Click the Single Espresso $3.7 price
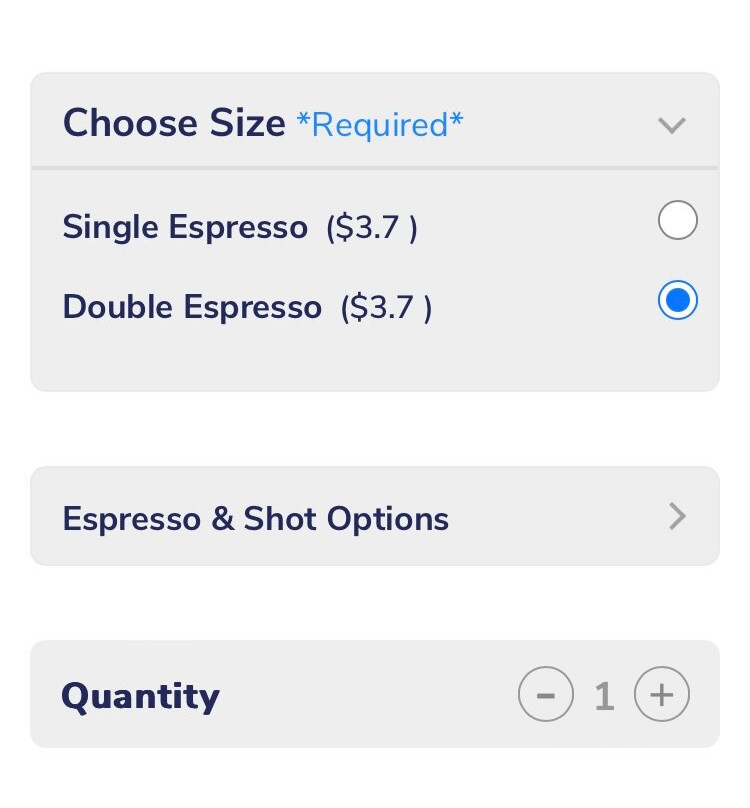Viewport: 750px width, 808px height. 371,228
